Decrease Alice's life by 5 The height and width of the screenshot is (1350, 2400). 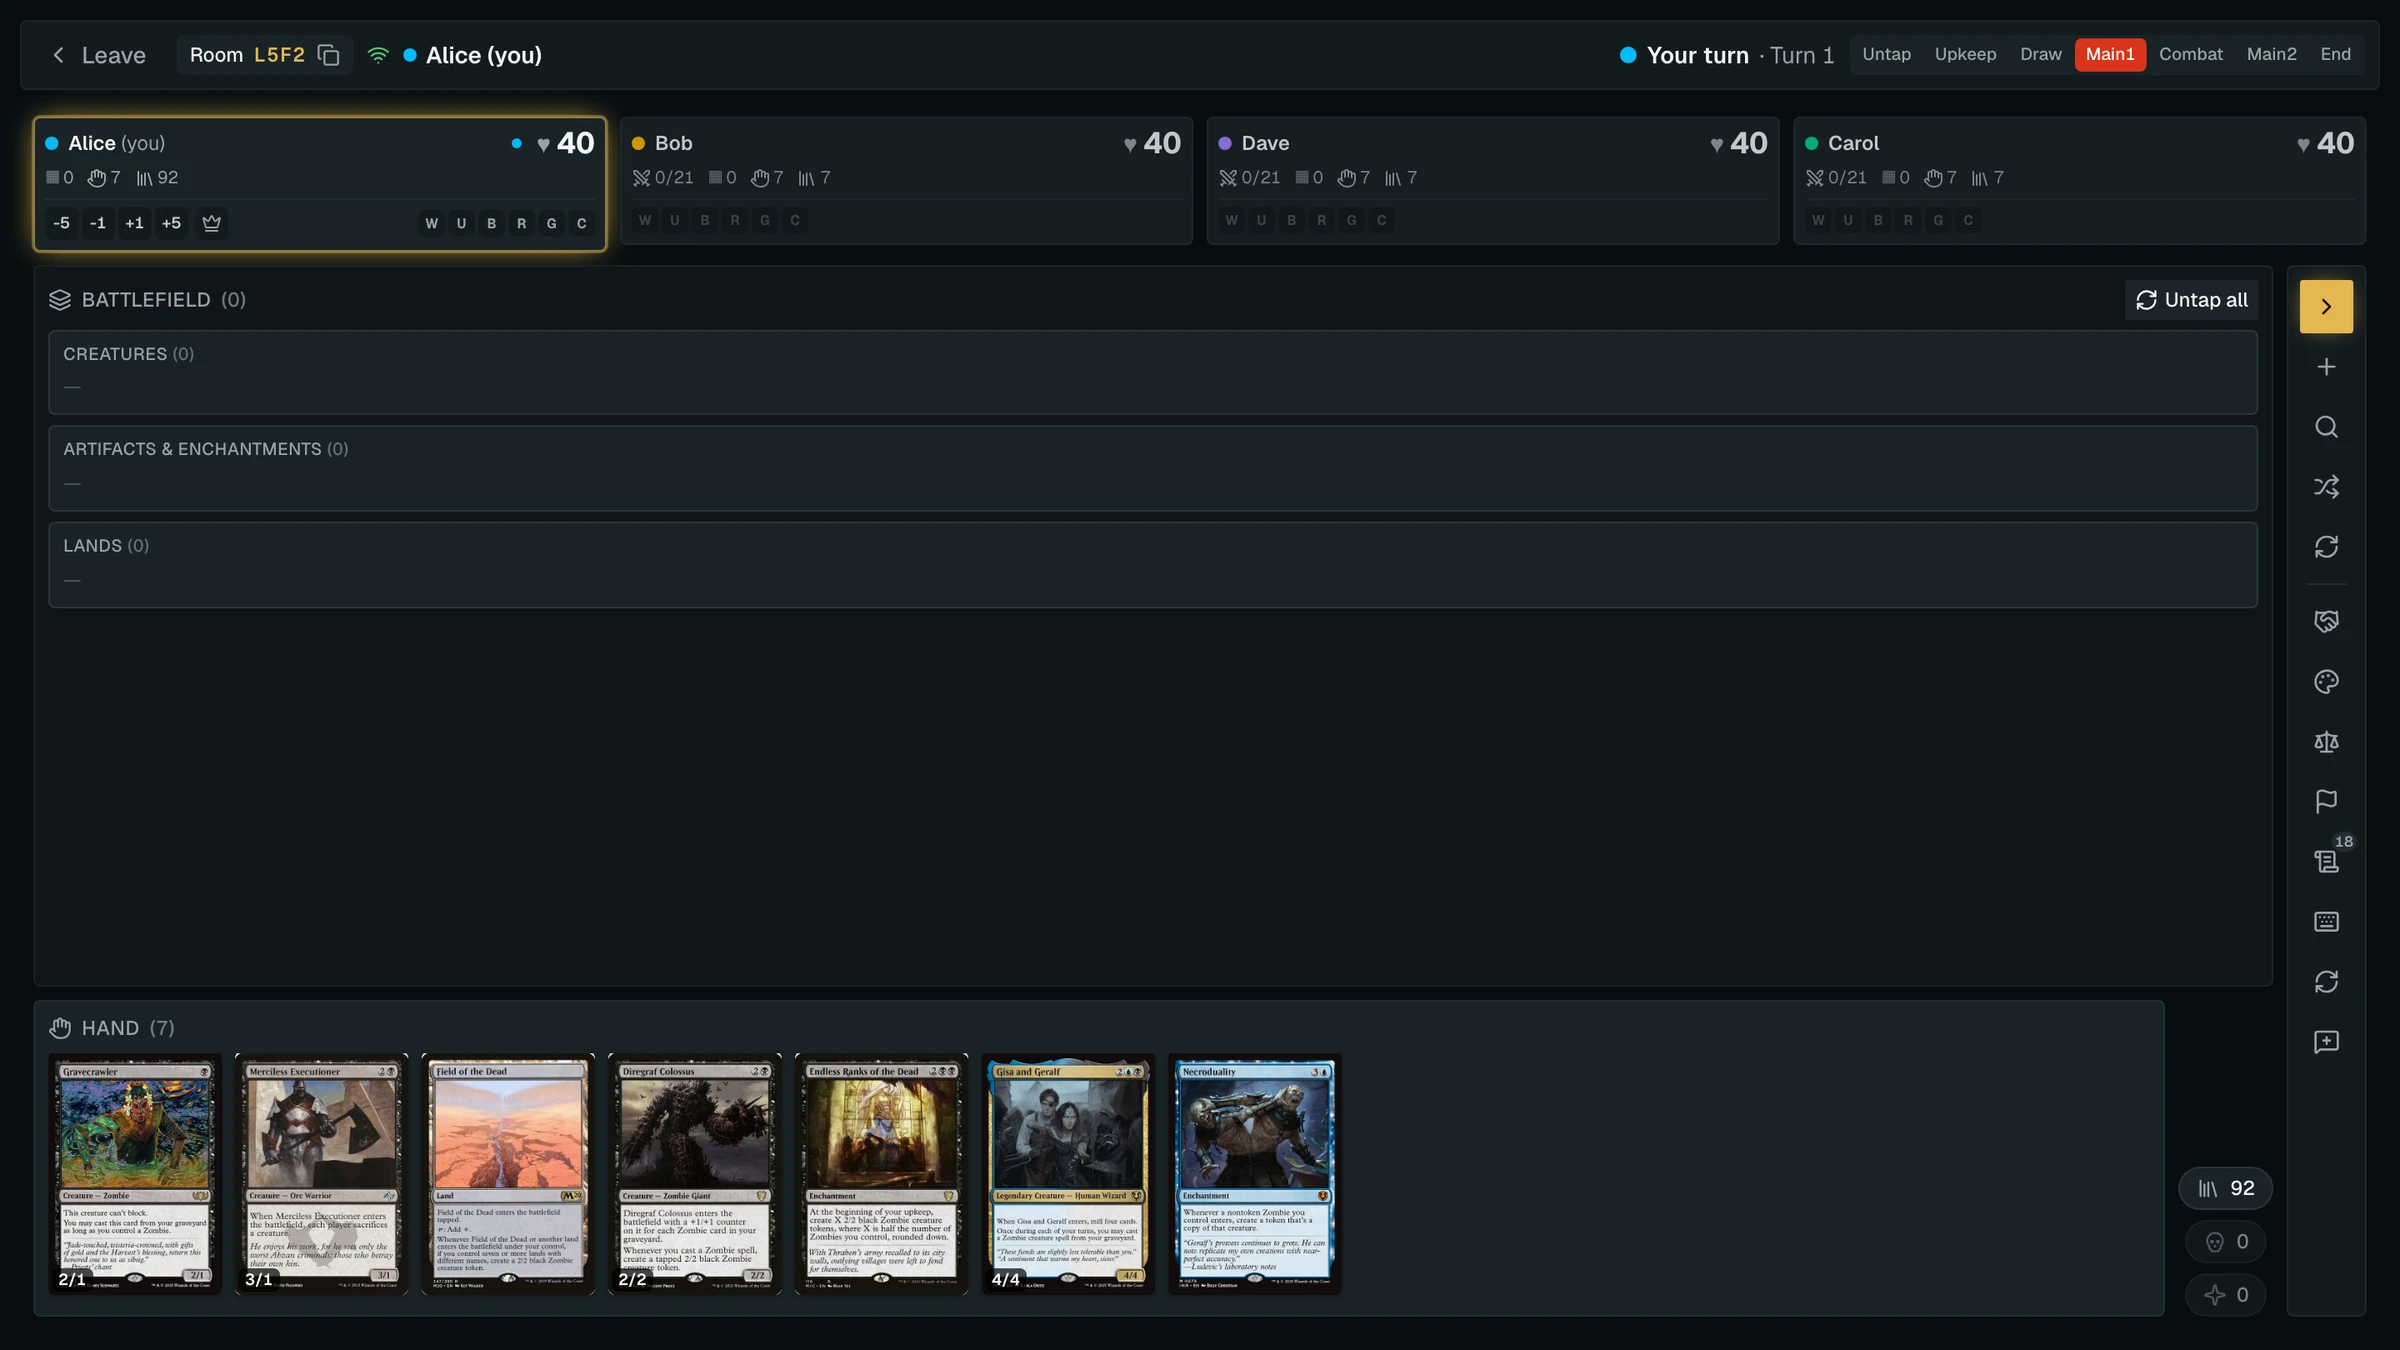(61, 223)
